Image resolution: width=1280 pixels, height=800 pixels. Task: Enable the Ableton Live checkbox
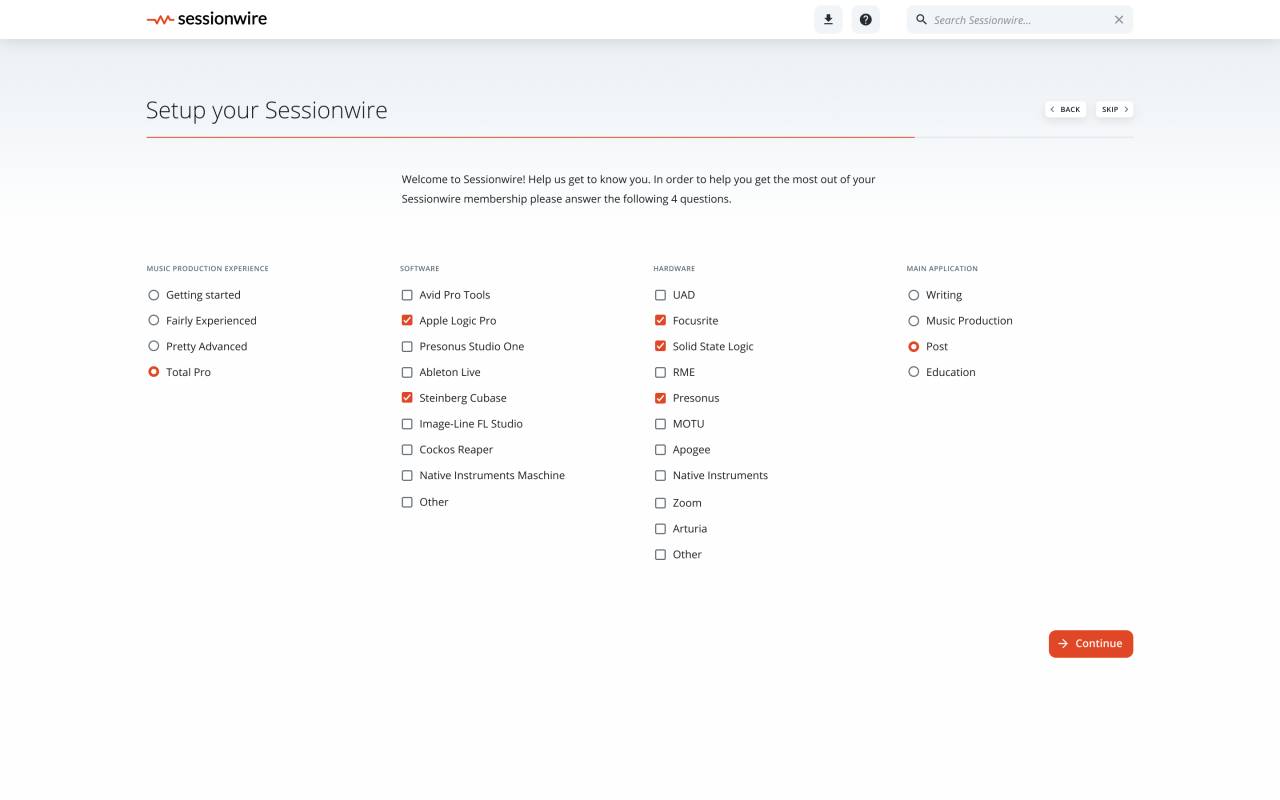tap(407, 372)
